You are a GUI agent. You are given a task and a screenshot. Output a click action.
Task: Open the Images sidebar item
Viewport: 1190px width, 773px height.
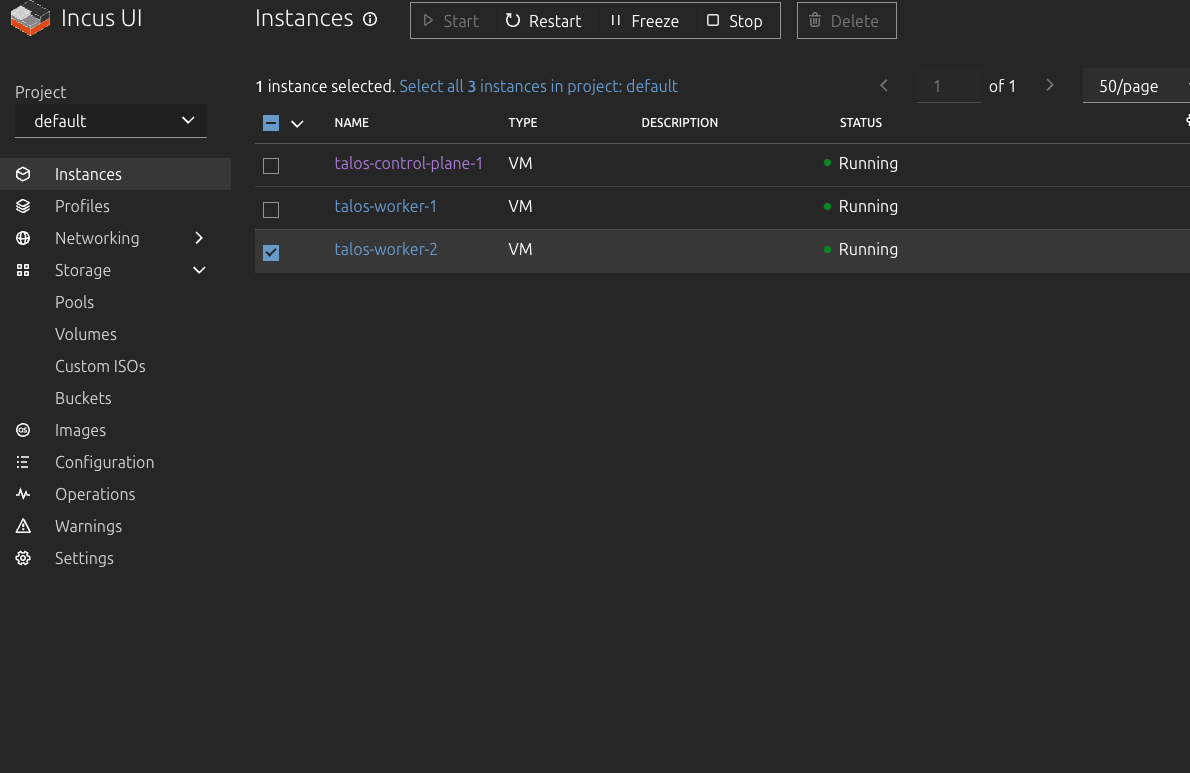80,430
